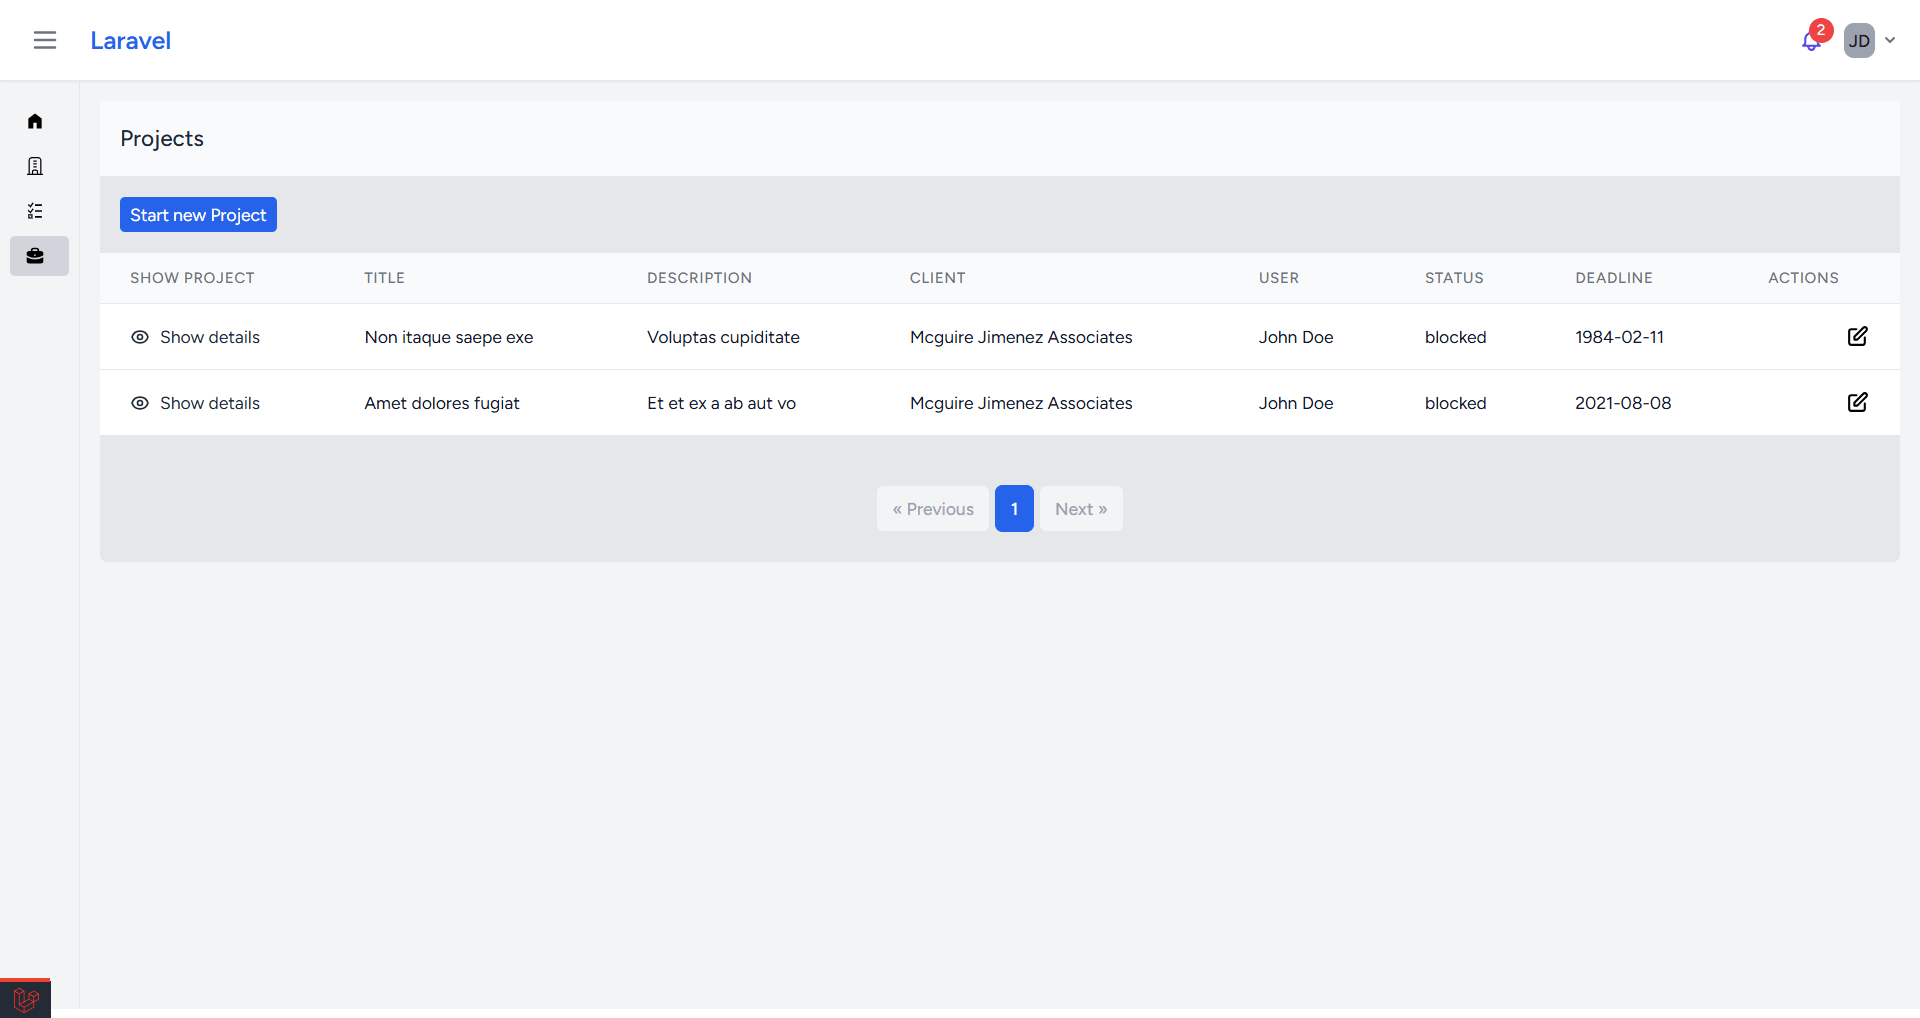This screenshot has height=1018, width=1920.
Task: Edit the Amet dolores fugiat project
Action: coord(1857,402)
